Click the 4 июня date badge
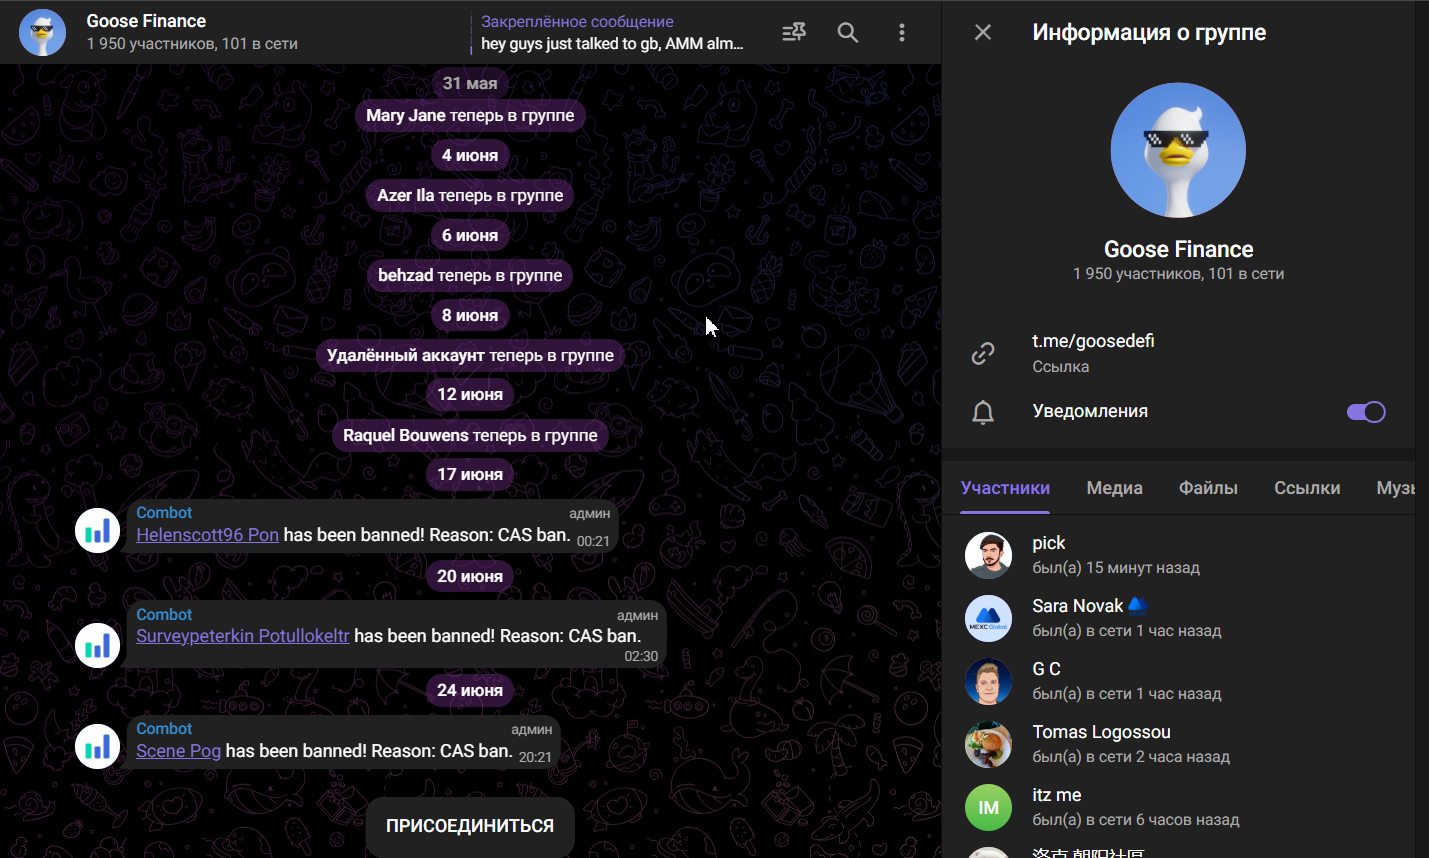This screenshot has height=858, width=1429. coord(470,155)
